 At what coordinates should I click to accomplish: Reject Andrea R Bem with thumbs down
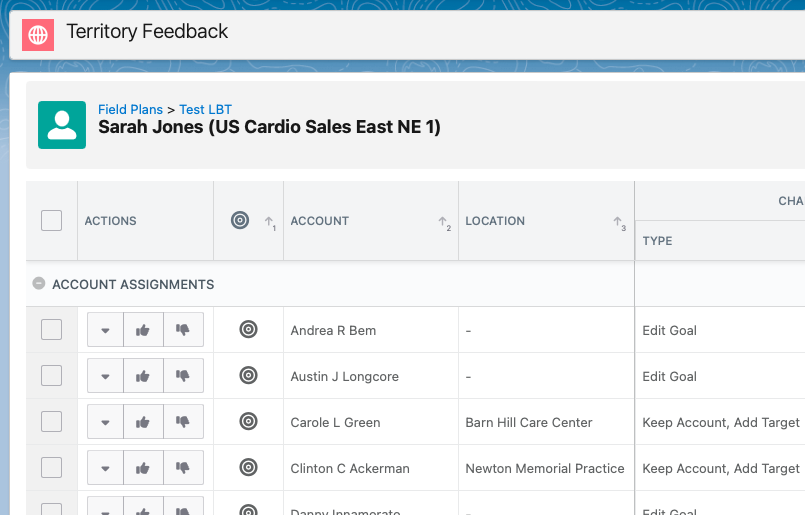[x=183, y=330]
